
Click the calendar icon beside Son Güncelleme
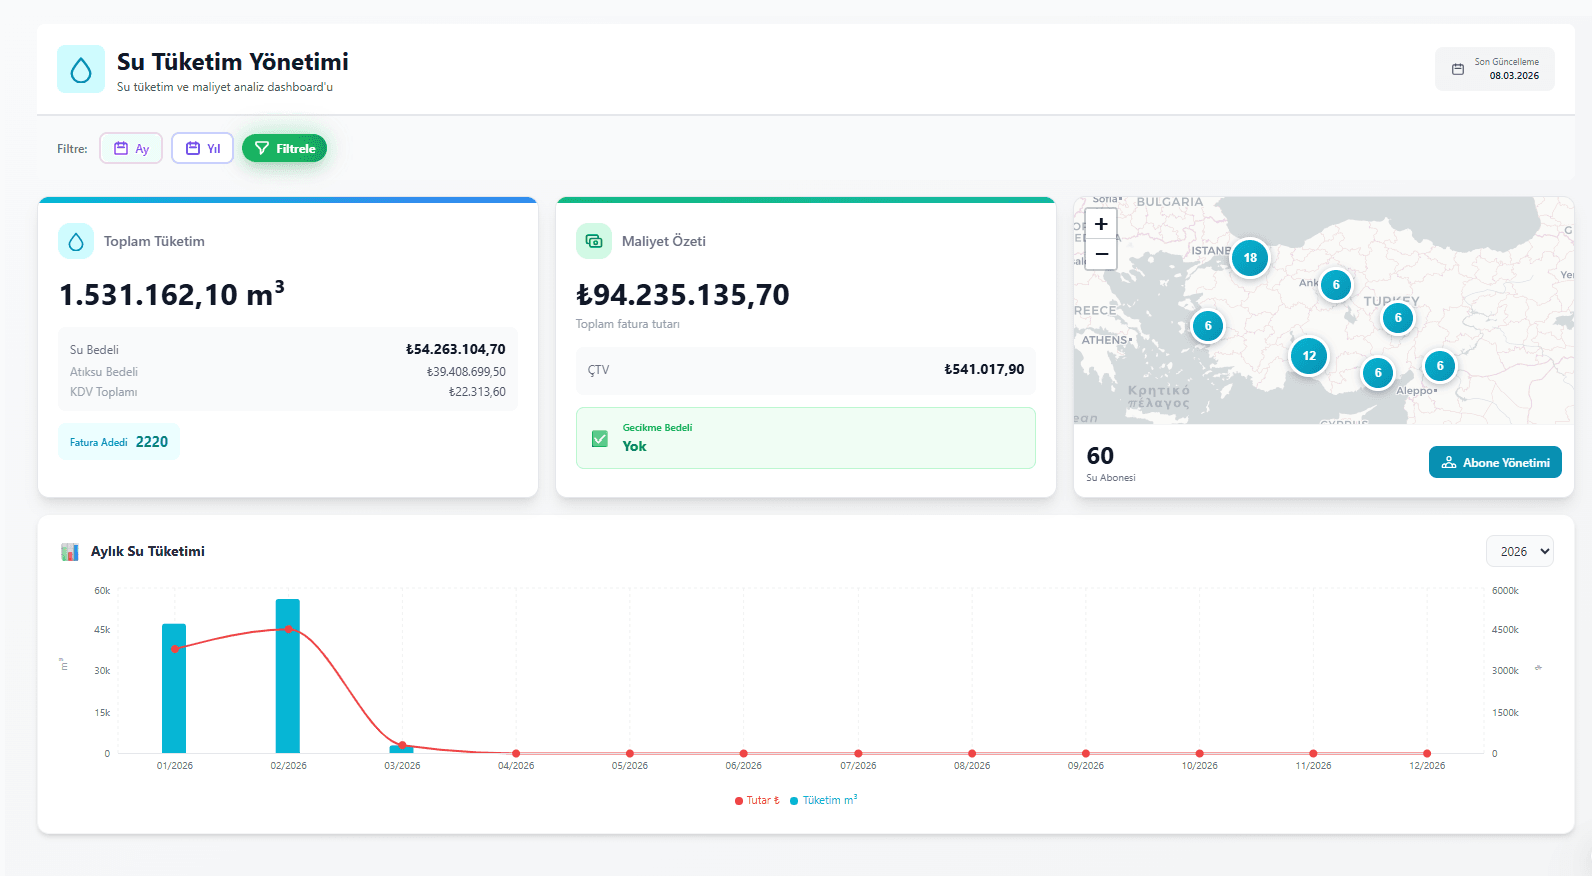click(1458, 69)
